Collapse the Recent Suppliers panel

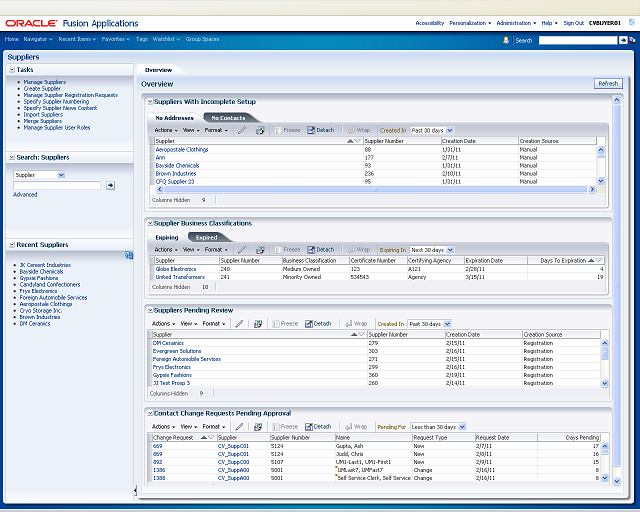coord(12,245)
